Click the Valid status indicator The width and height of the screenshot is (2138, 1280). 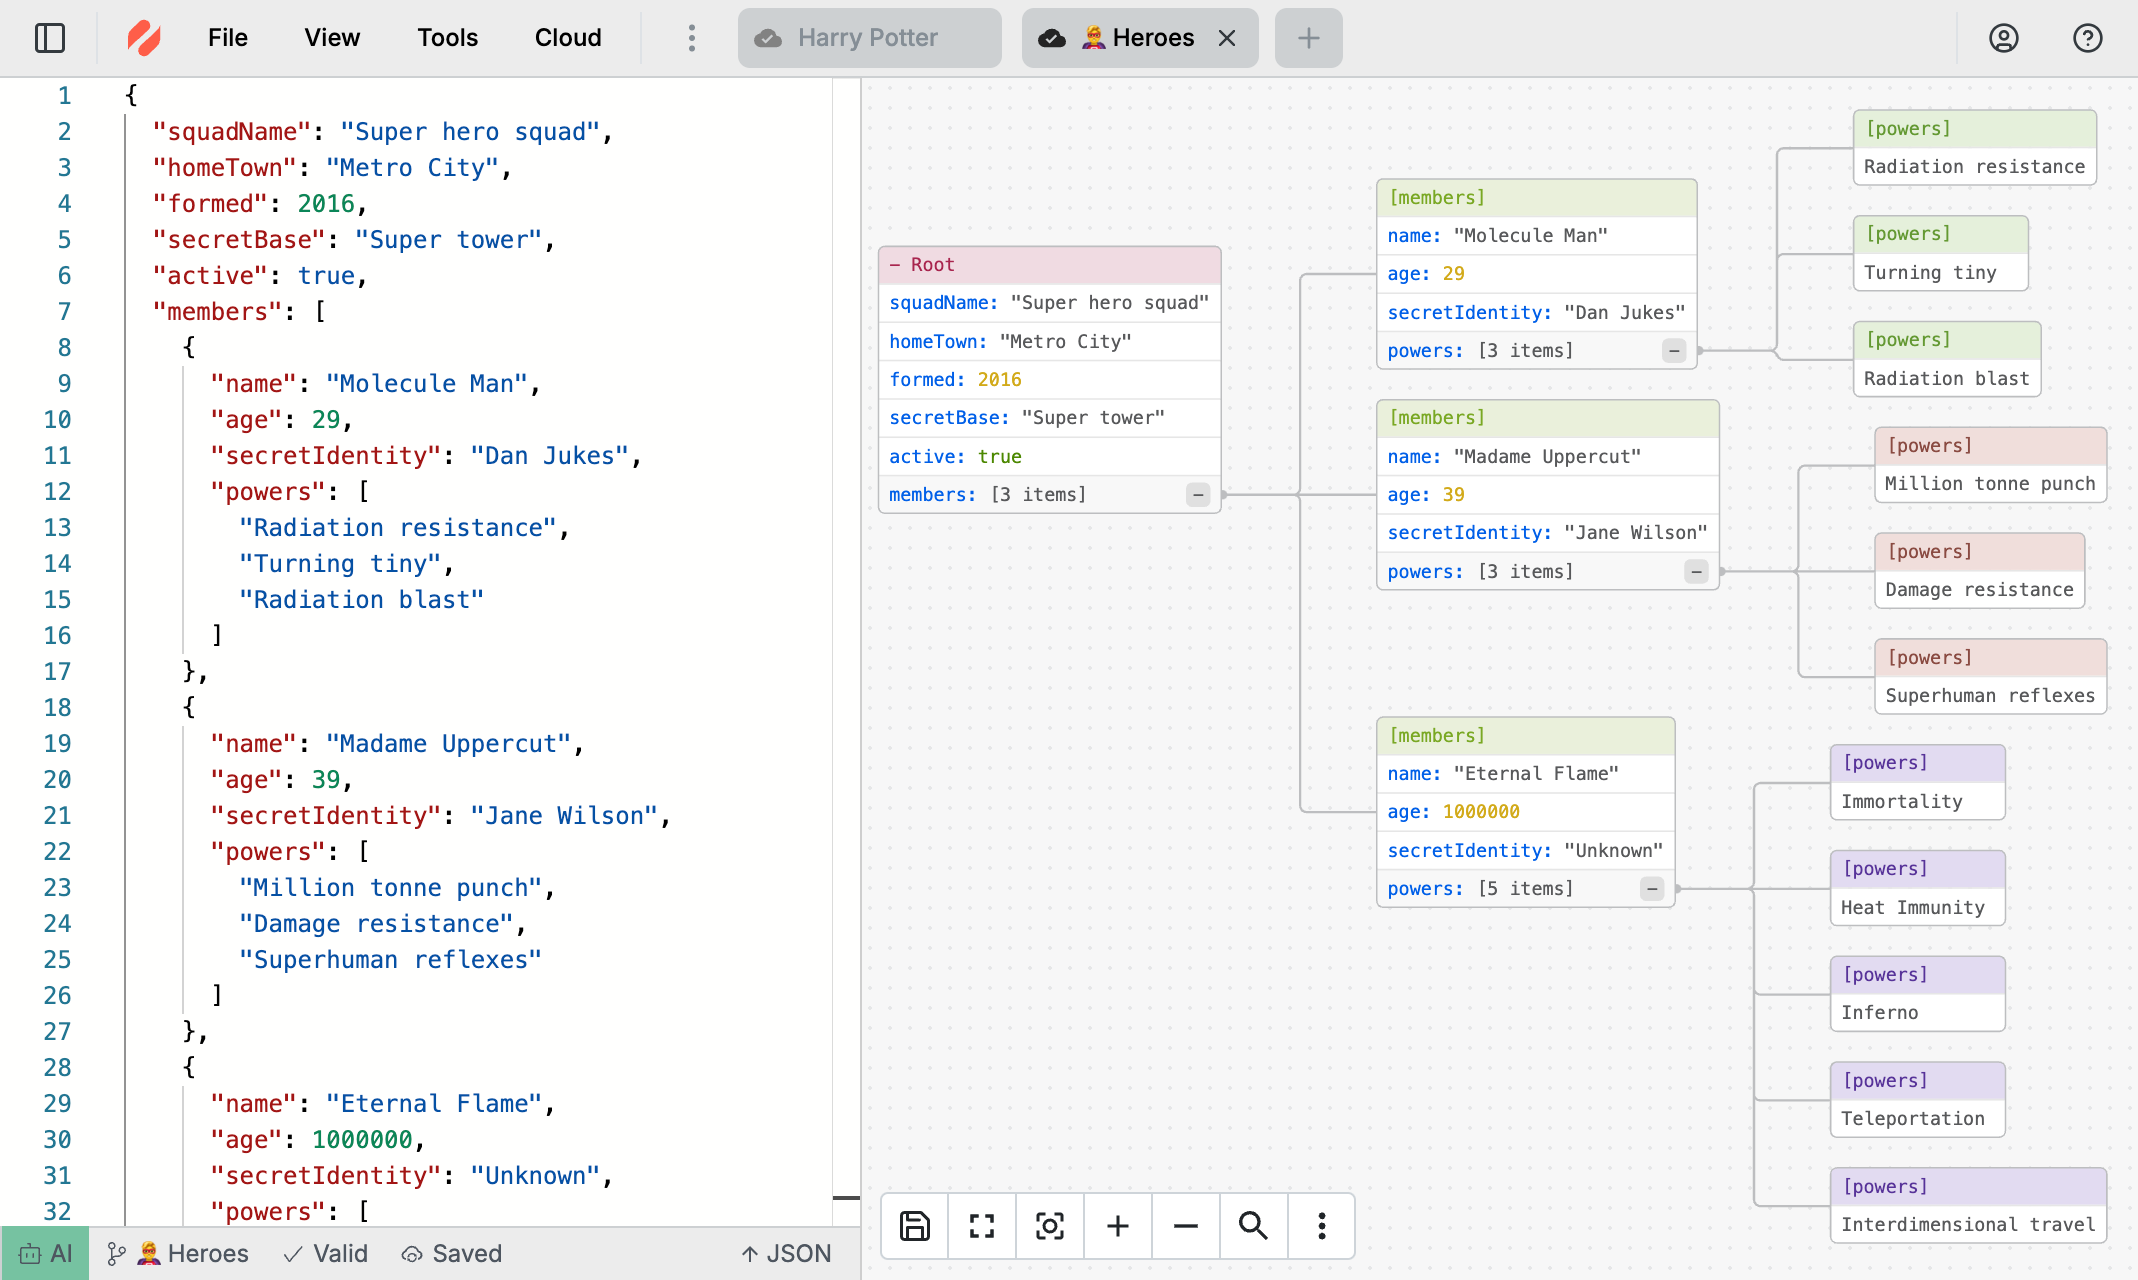coord(325,1253)
